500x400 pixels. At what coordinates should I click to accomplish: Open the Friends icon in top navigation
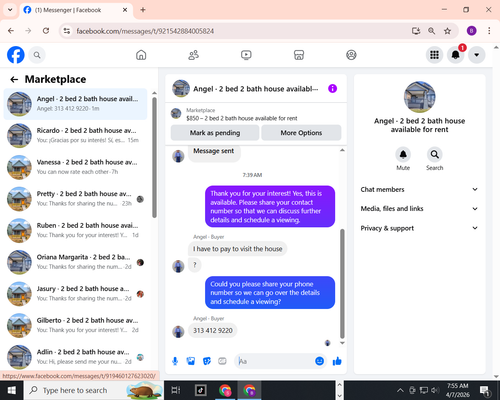(x=194, y=55)
